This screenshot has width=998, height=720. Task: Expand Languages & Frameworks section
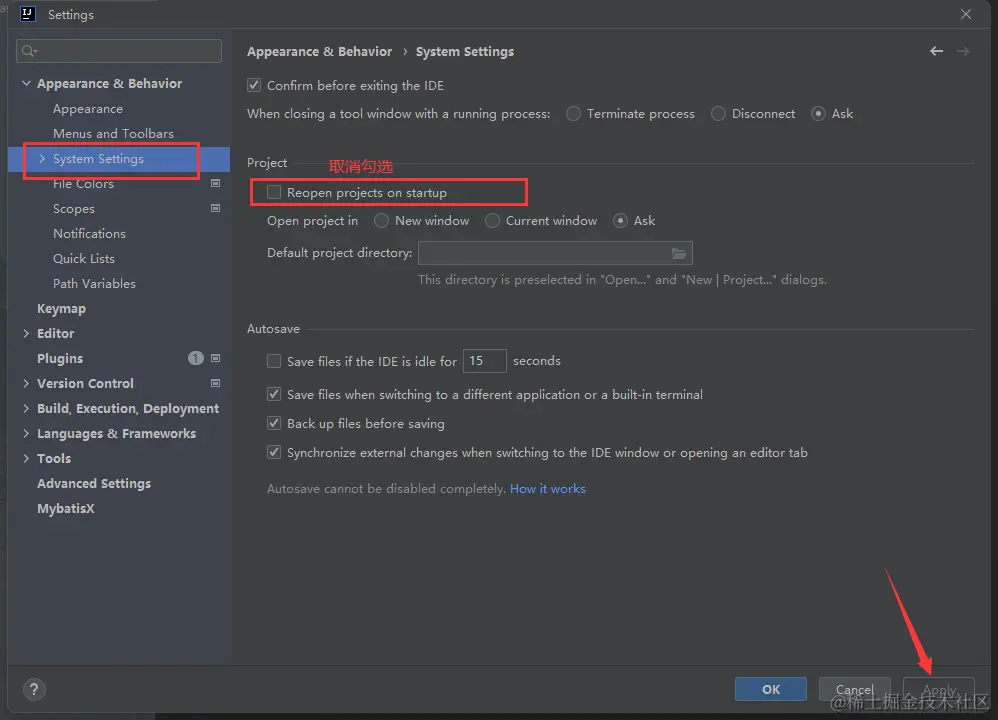[26, 434]
